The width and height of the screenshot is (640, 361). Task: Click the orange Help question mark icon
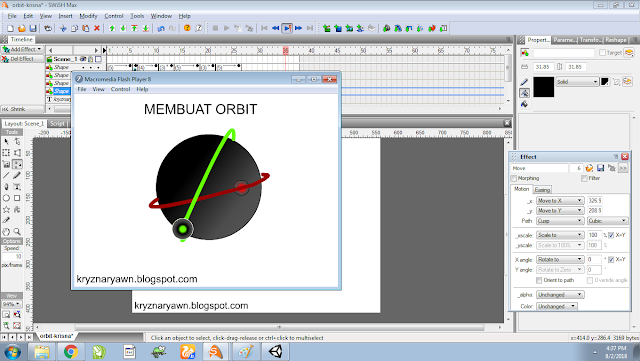point(187,28)
